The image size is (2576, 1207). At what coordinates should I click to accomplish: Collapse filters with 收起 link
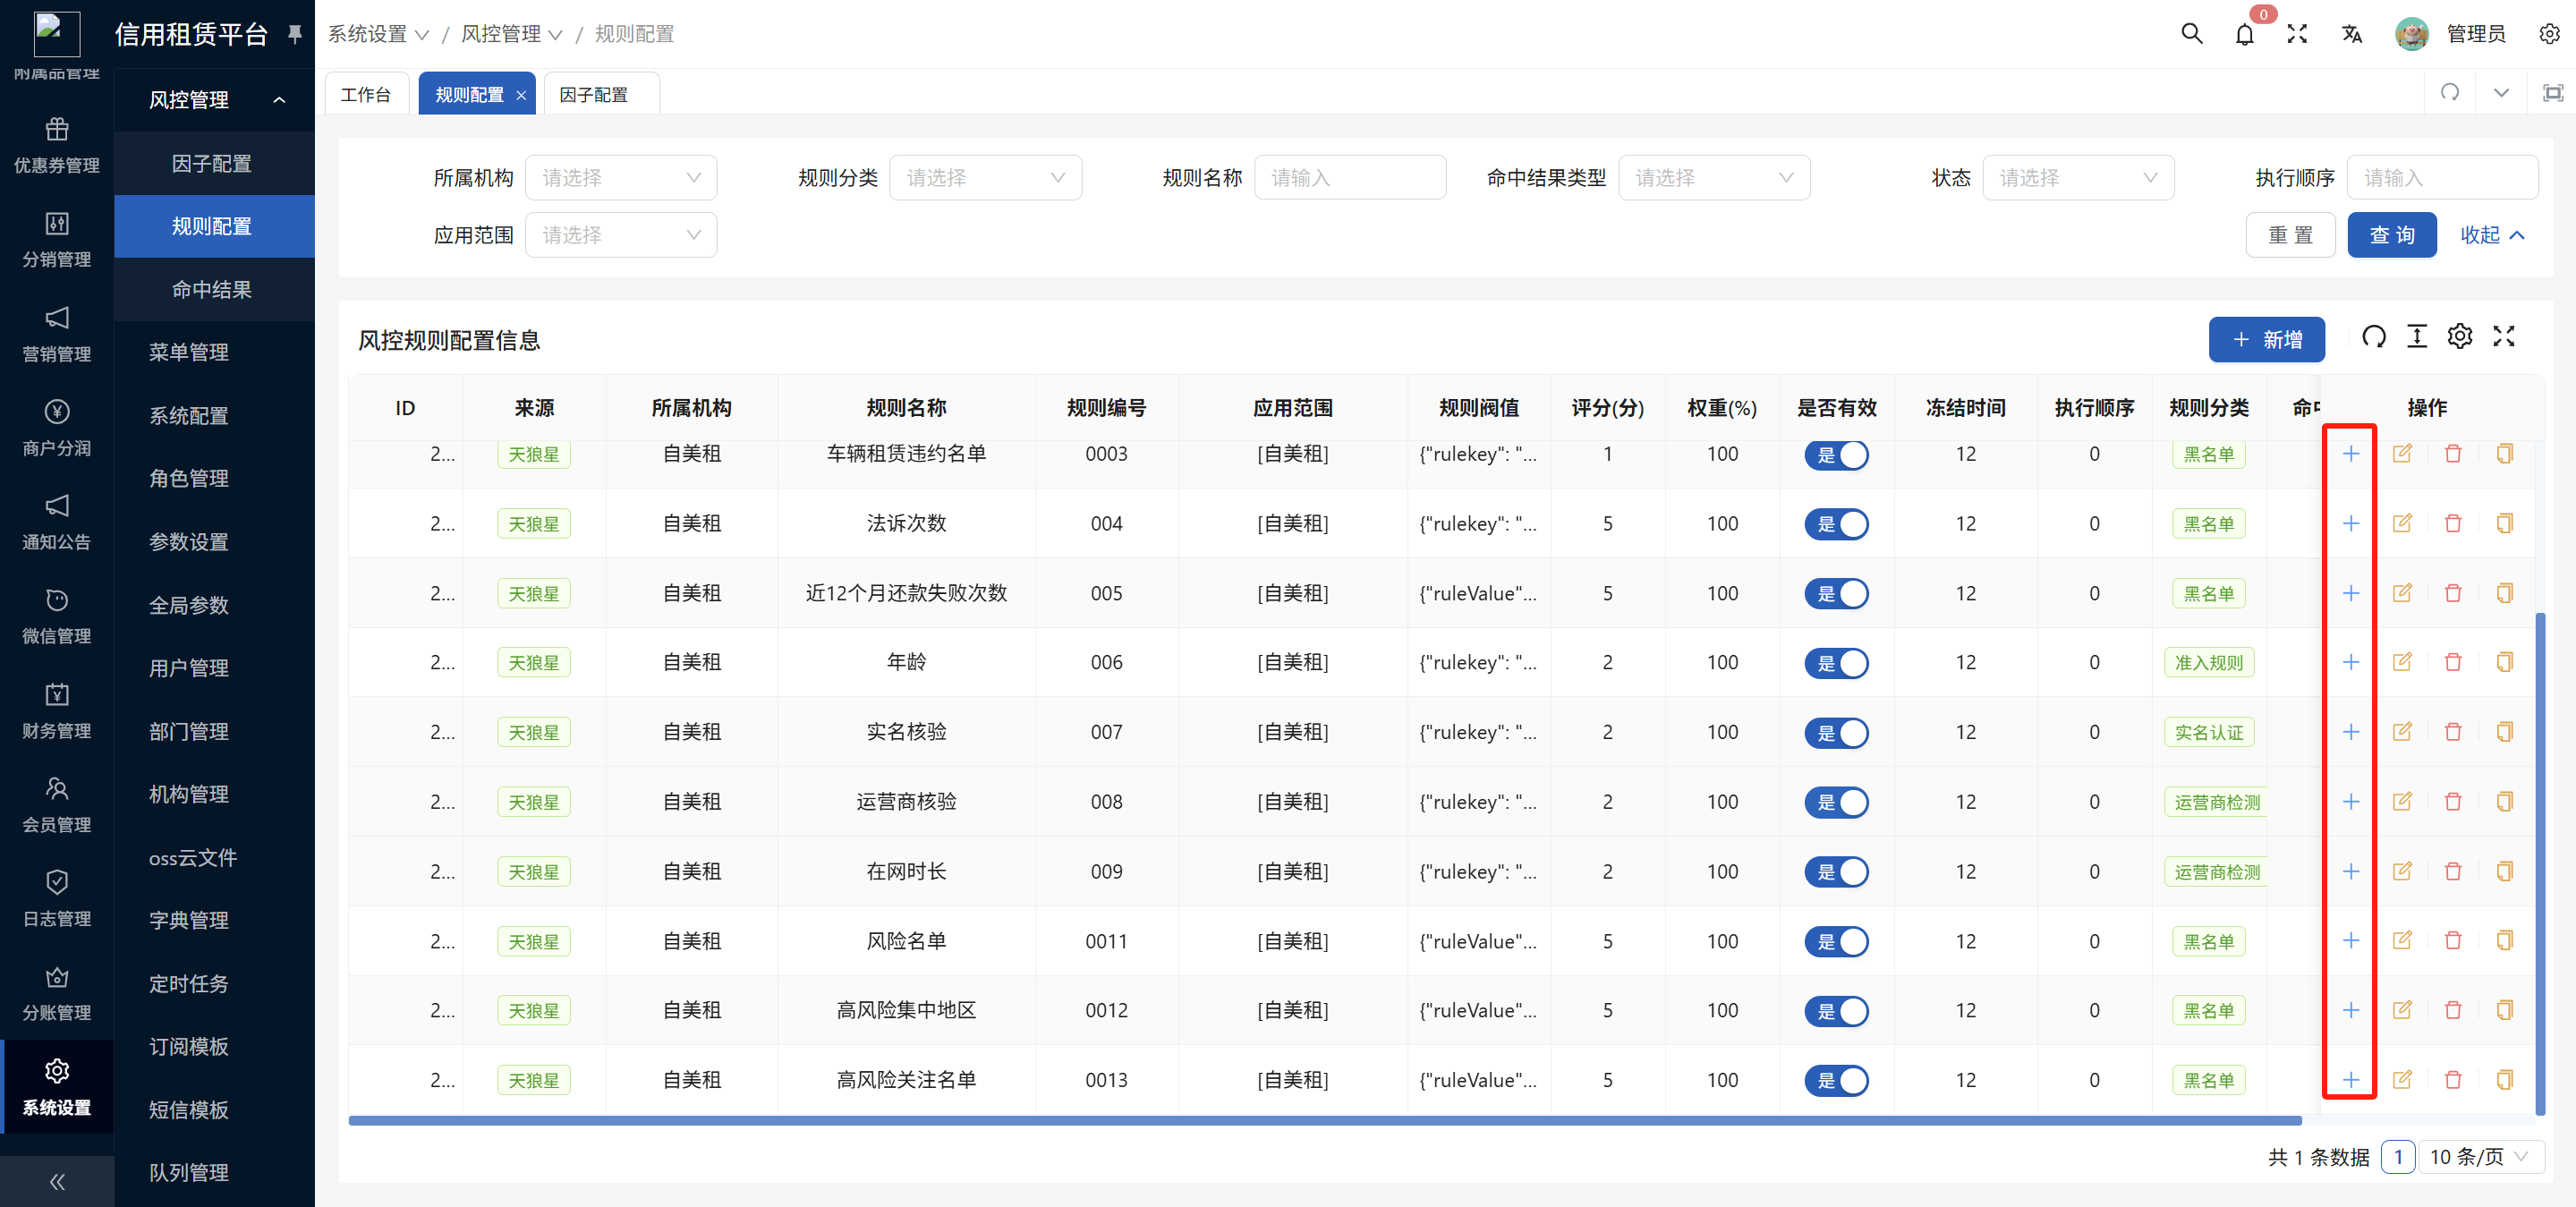pos(2492,234)
